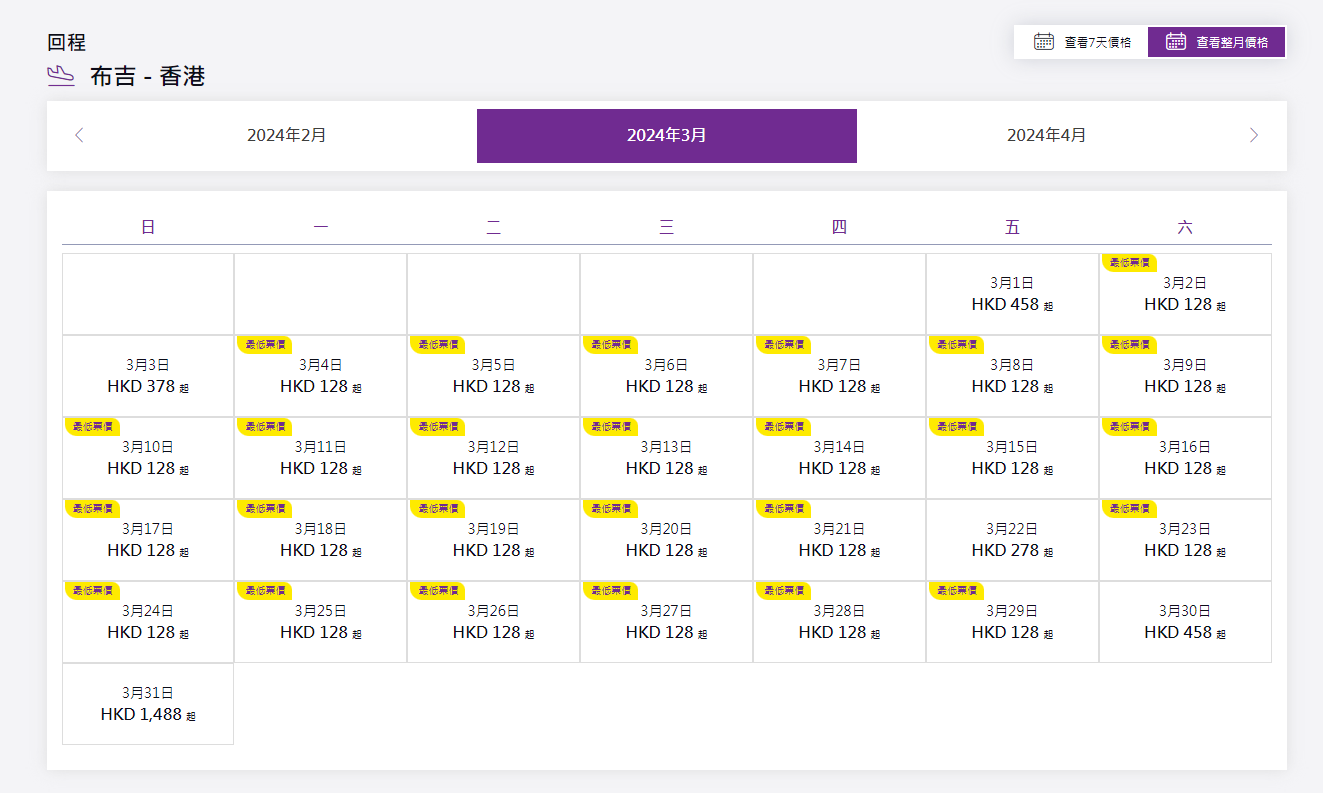Click the 最低票價 badge on 3月2日

[x=1129, y=262]
